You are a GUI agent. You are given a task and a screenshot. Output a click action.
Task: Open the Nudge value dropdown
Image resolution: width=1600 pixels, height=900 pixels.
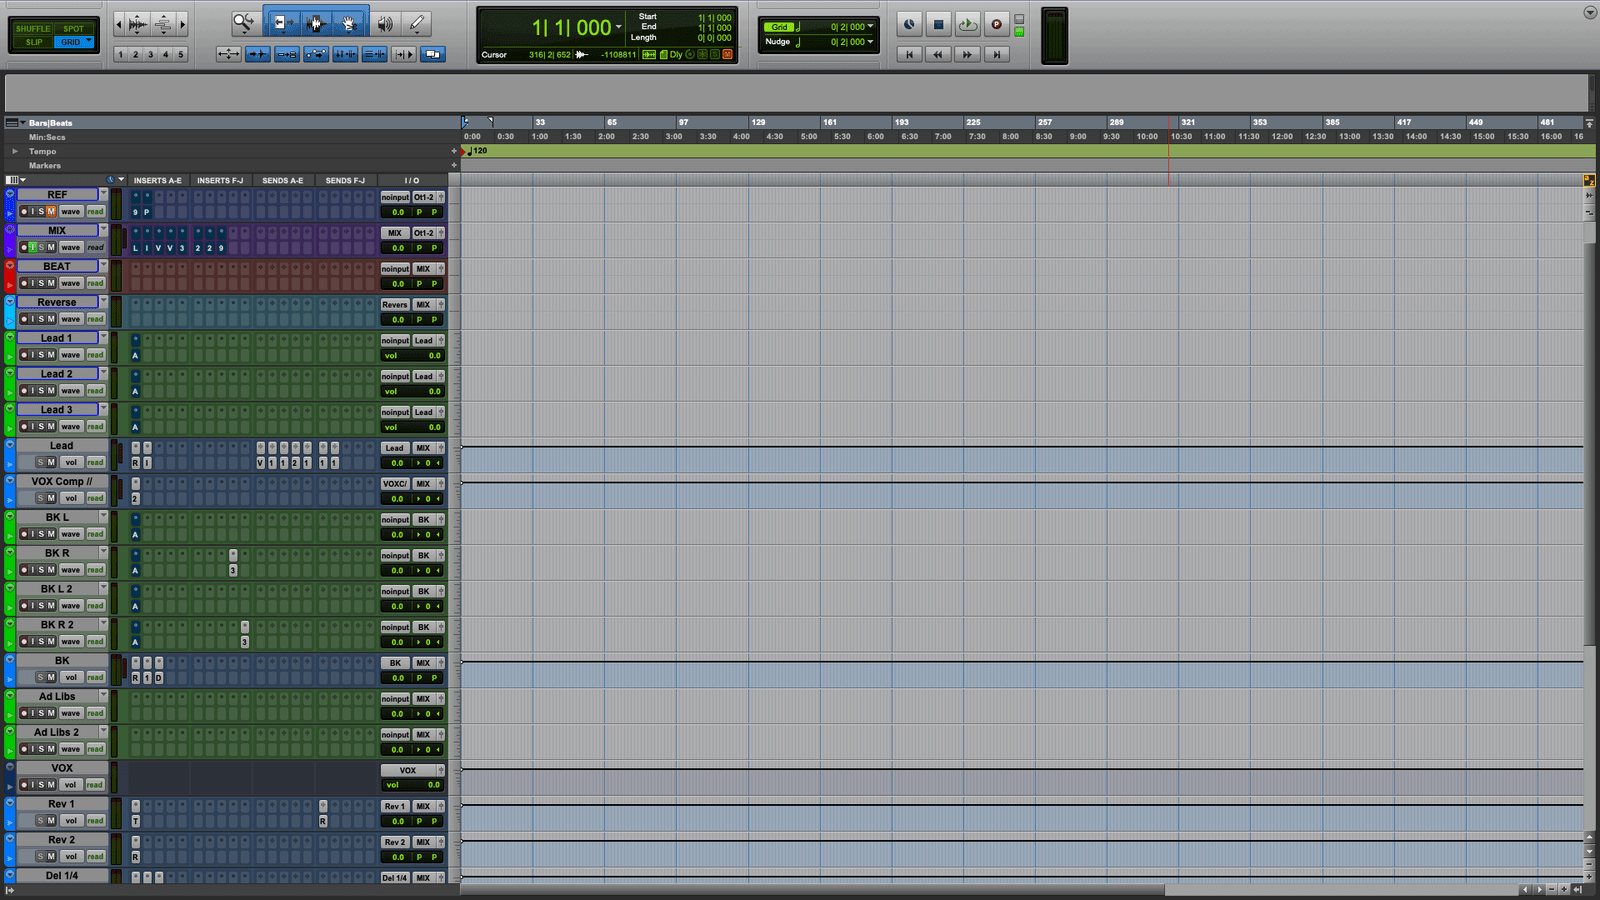click(x=871, y=42)
